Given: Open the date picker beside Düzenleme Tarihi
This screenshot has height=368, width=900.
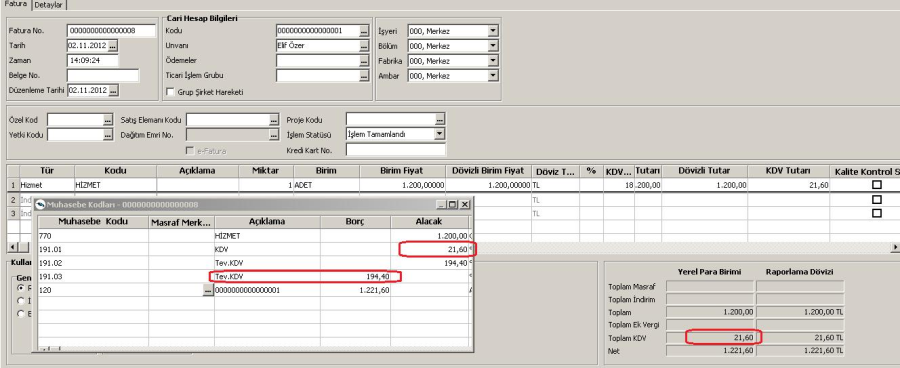Looking at the screenshot, I should pos(113,90).
